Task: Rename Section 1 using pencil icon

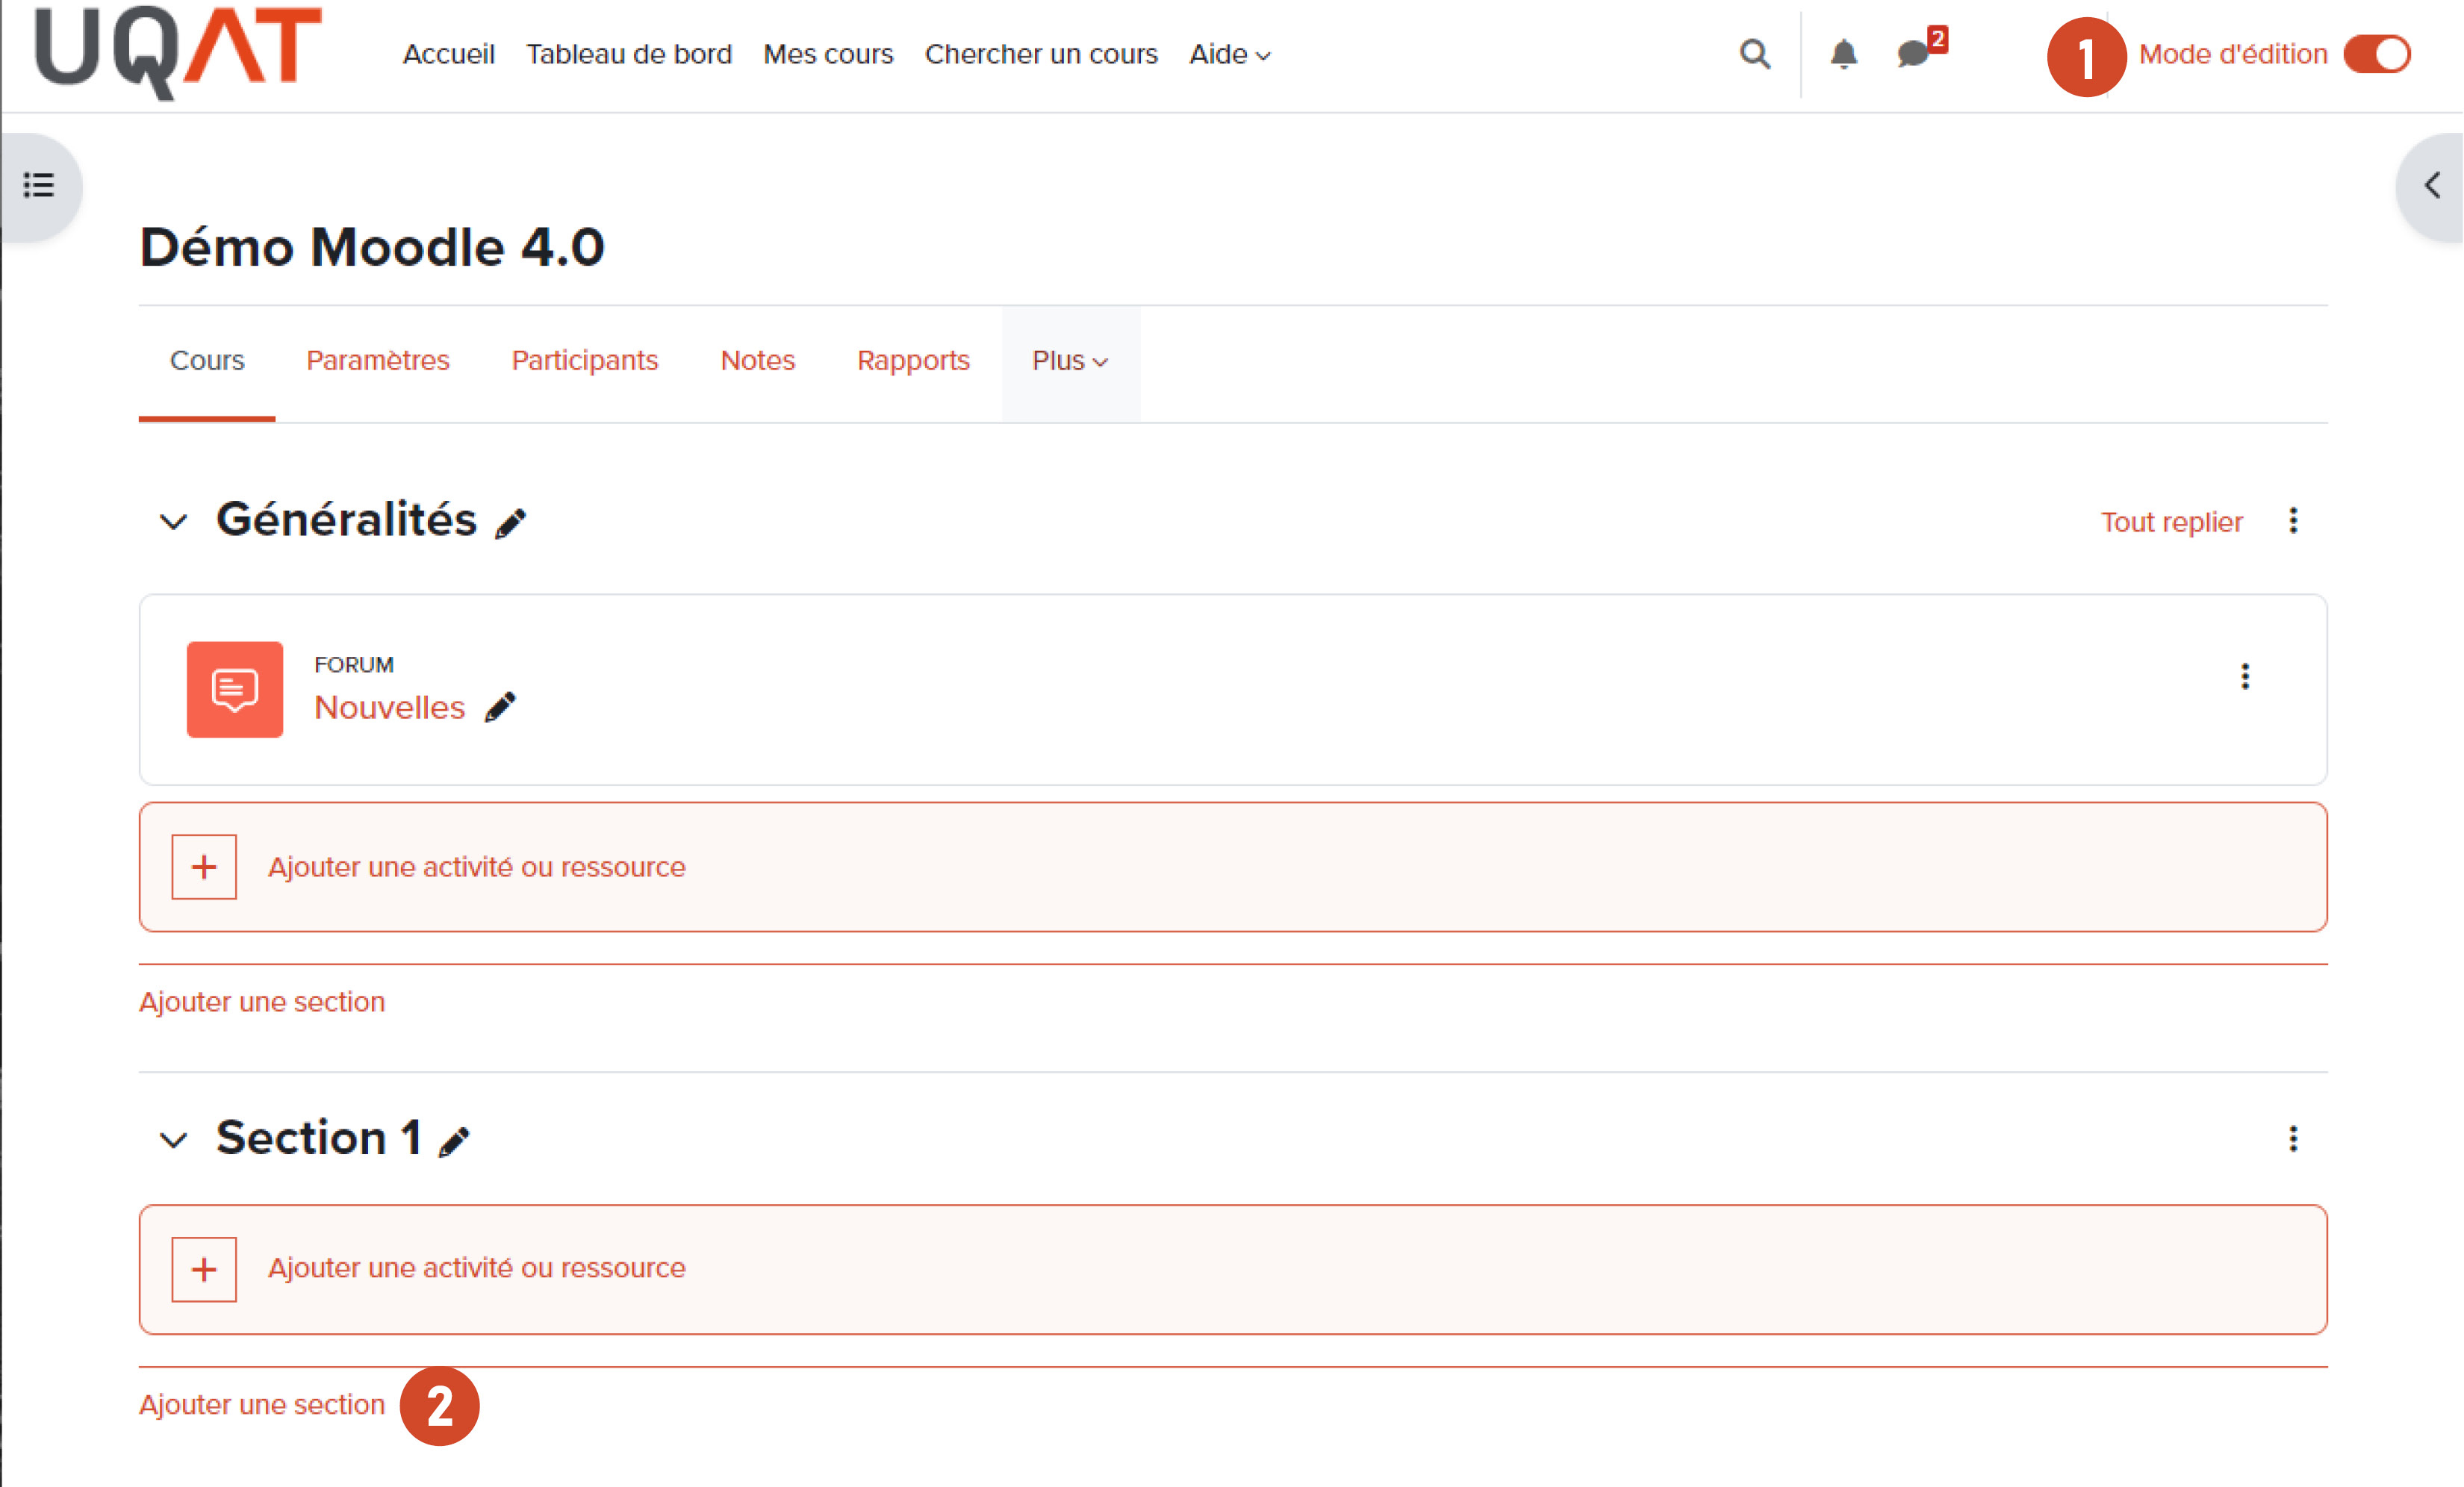Action: tap(454, 1141)
